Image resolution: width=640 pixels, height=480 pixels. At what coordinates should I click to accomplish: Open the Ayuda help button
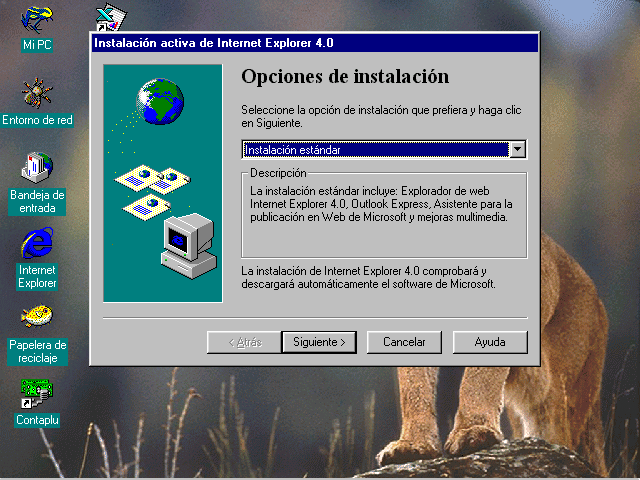pos(490,342)
